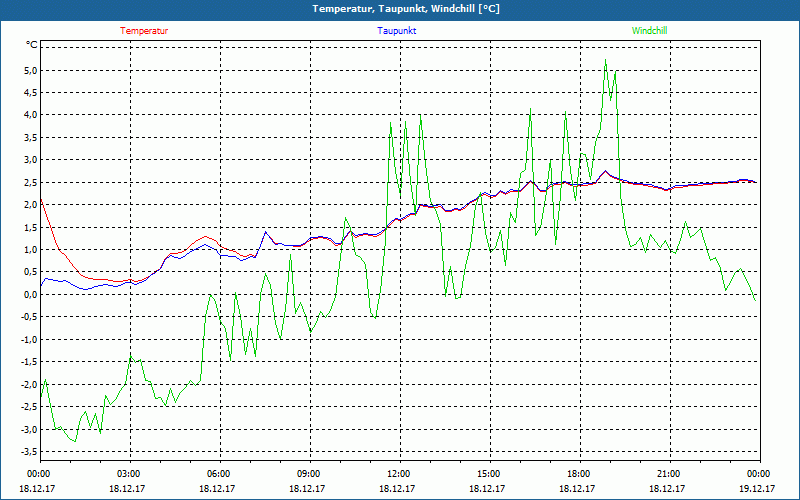
Task: Click the '-0,5' y-axis value
Action: [30, 317]
